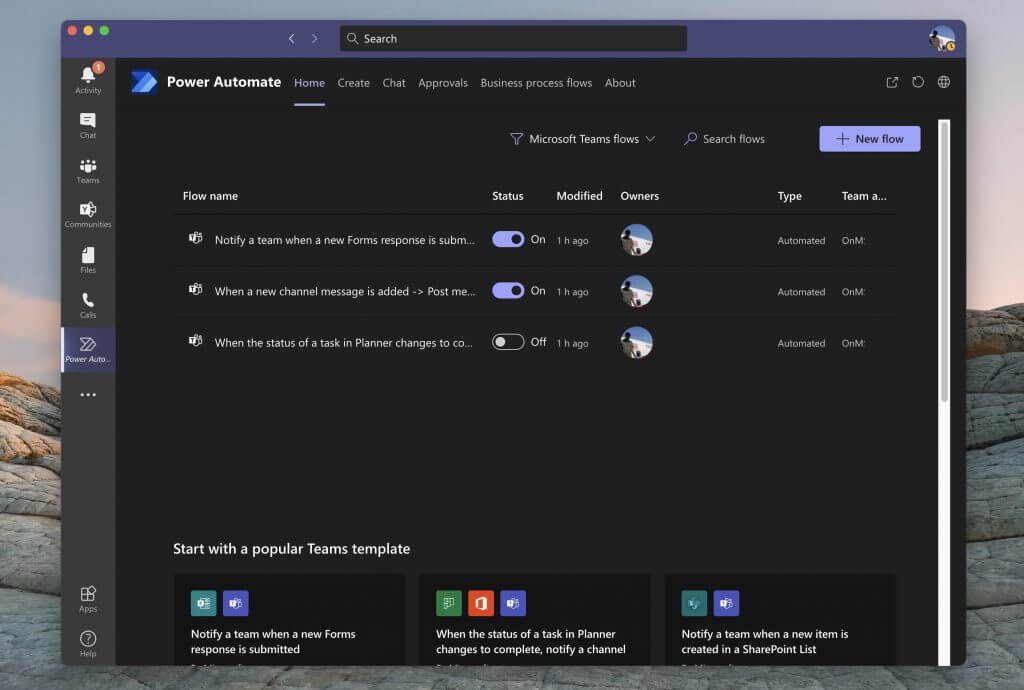Click Planner icon on Planner template card
The height and width of the screenshot is (690, 1024).
(449, 603)
